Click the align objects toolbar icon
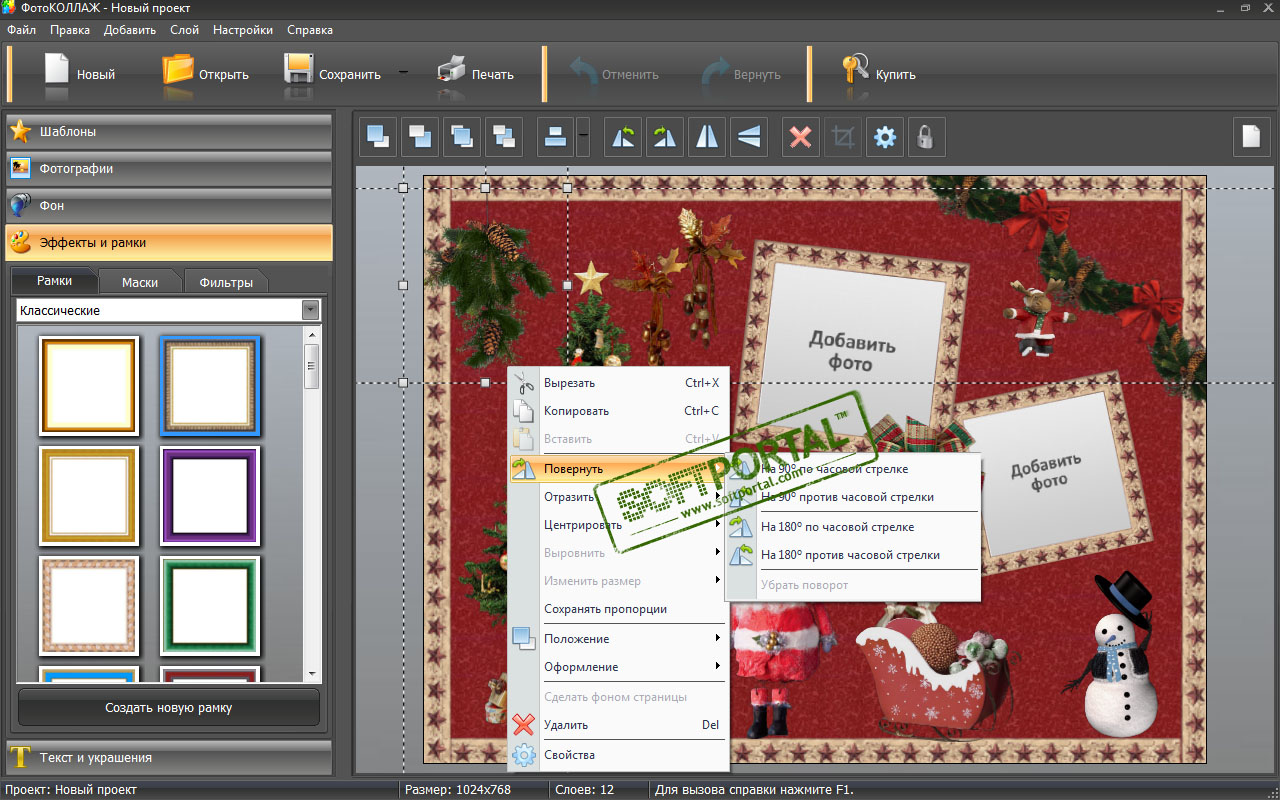Image resolution: width=1280 pixels, height=800 pixels. [556, 136]
